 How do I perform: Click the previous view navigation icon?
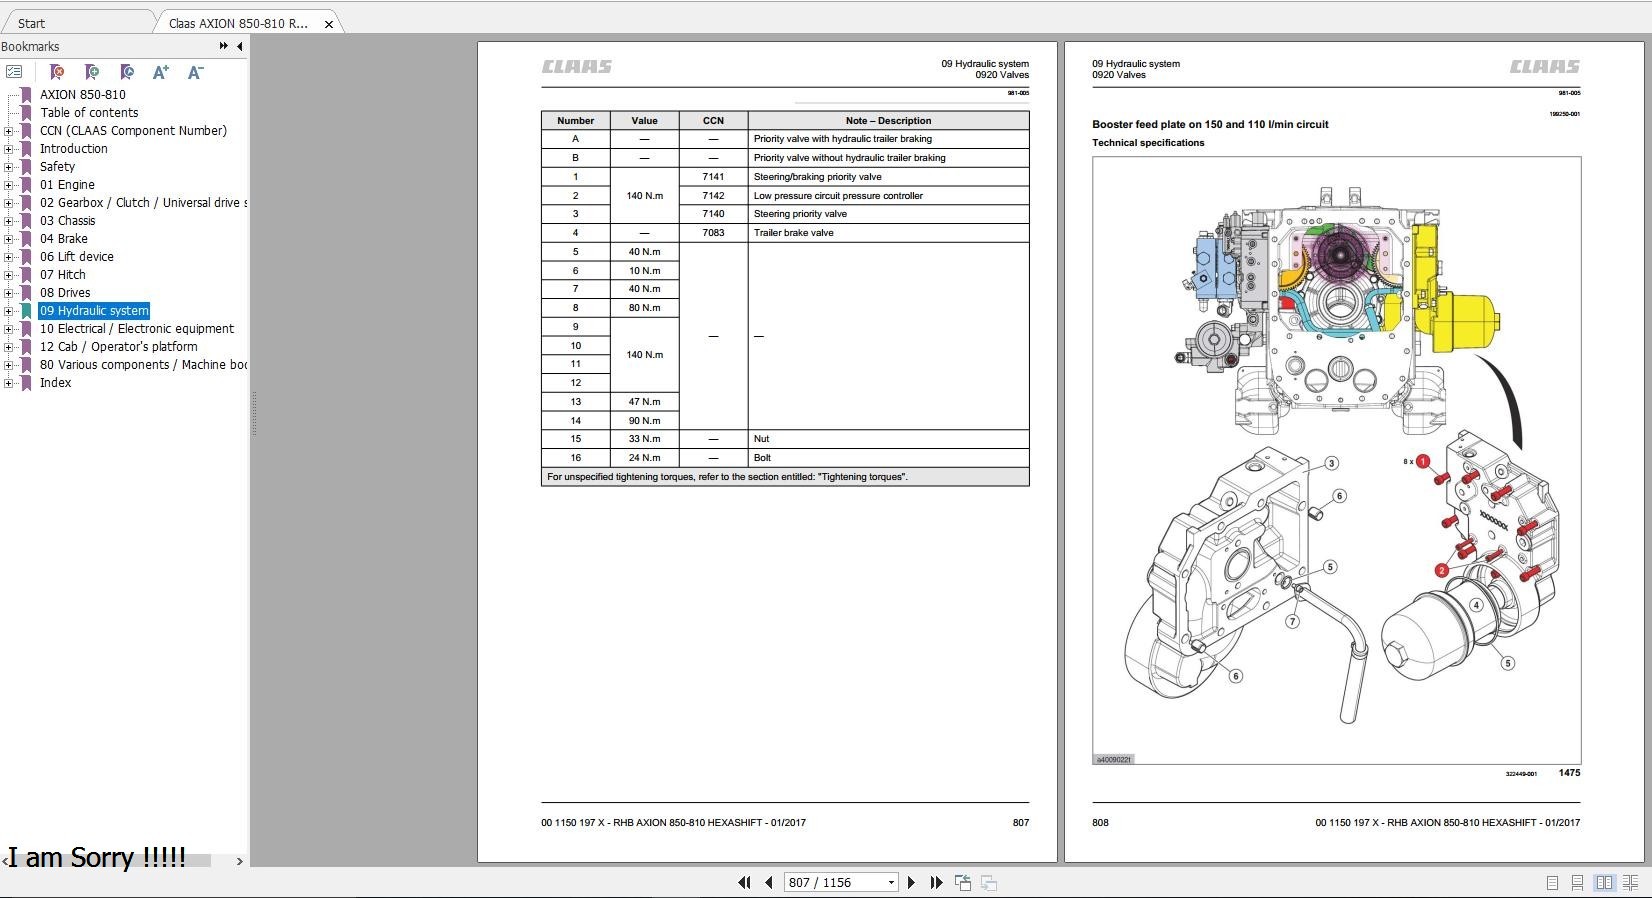coord(963,882)
